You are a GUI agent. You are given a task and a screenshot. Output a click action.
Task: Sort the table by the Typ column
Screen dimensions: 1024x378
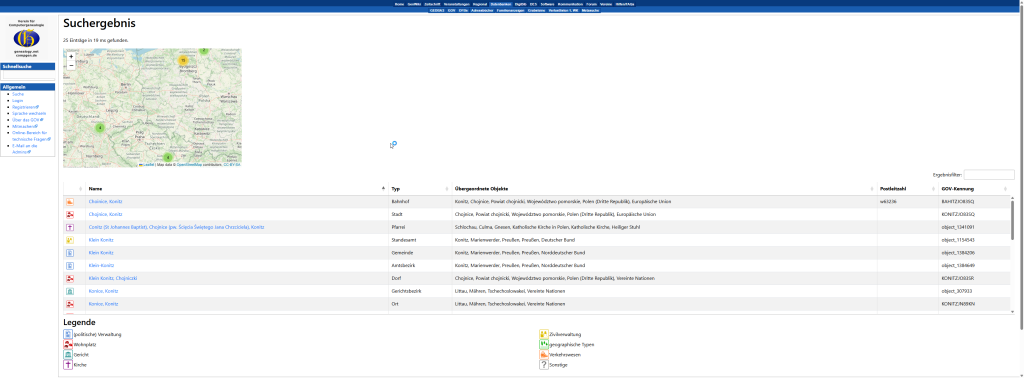click(421, 189)
